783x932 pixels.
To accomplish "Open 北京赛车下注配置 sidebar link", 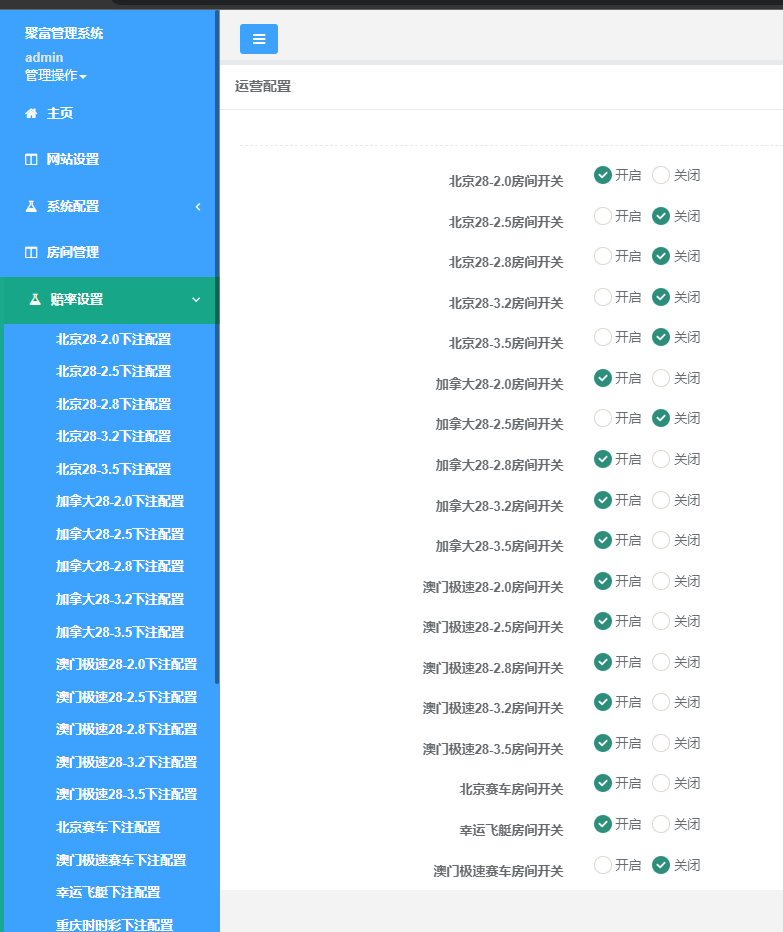I will (x=108, y=827).
